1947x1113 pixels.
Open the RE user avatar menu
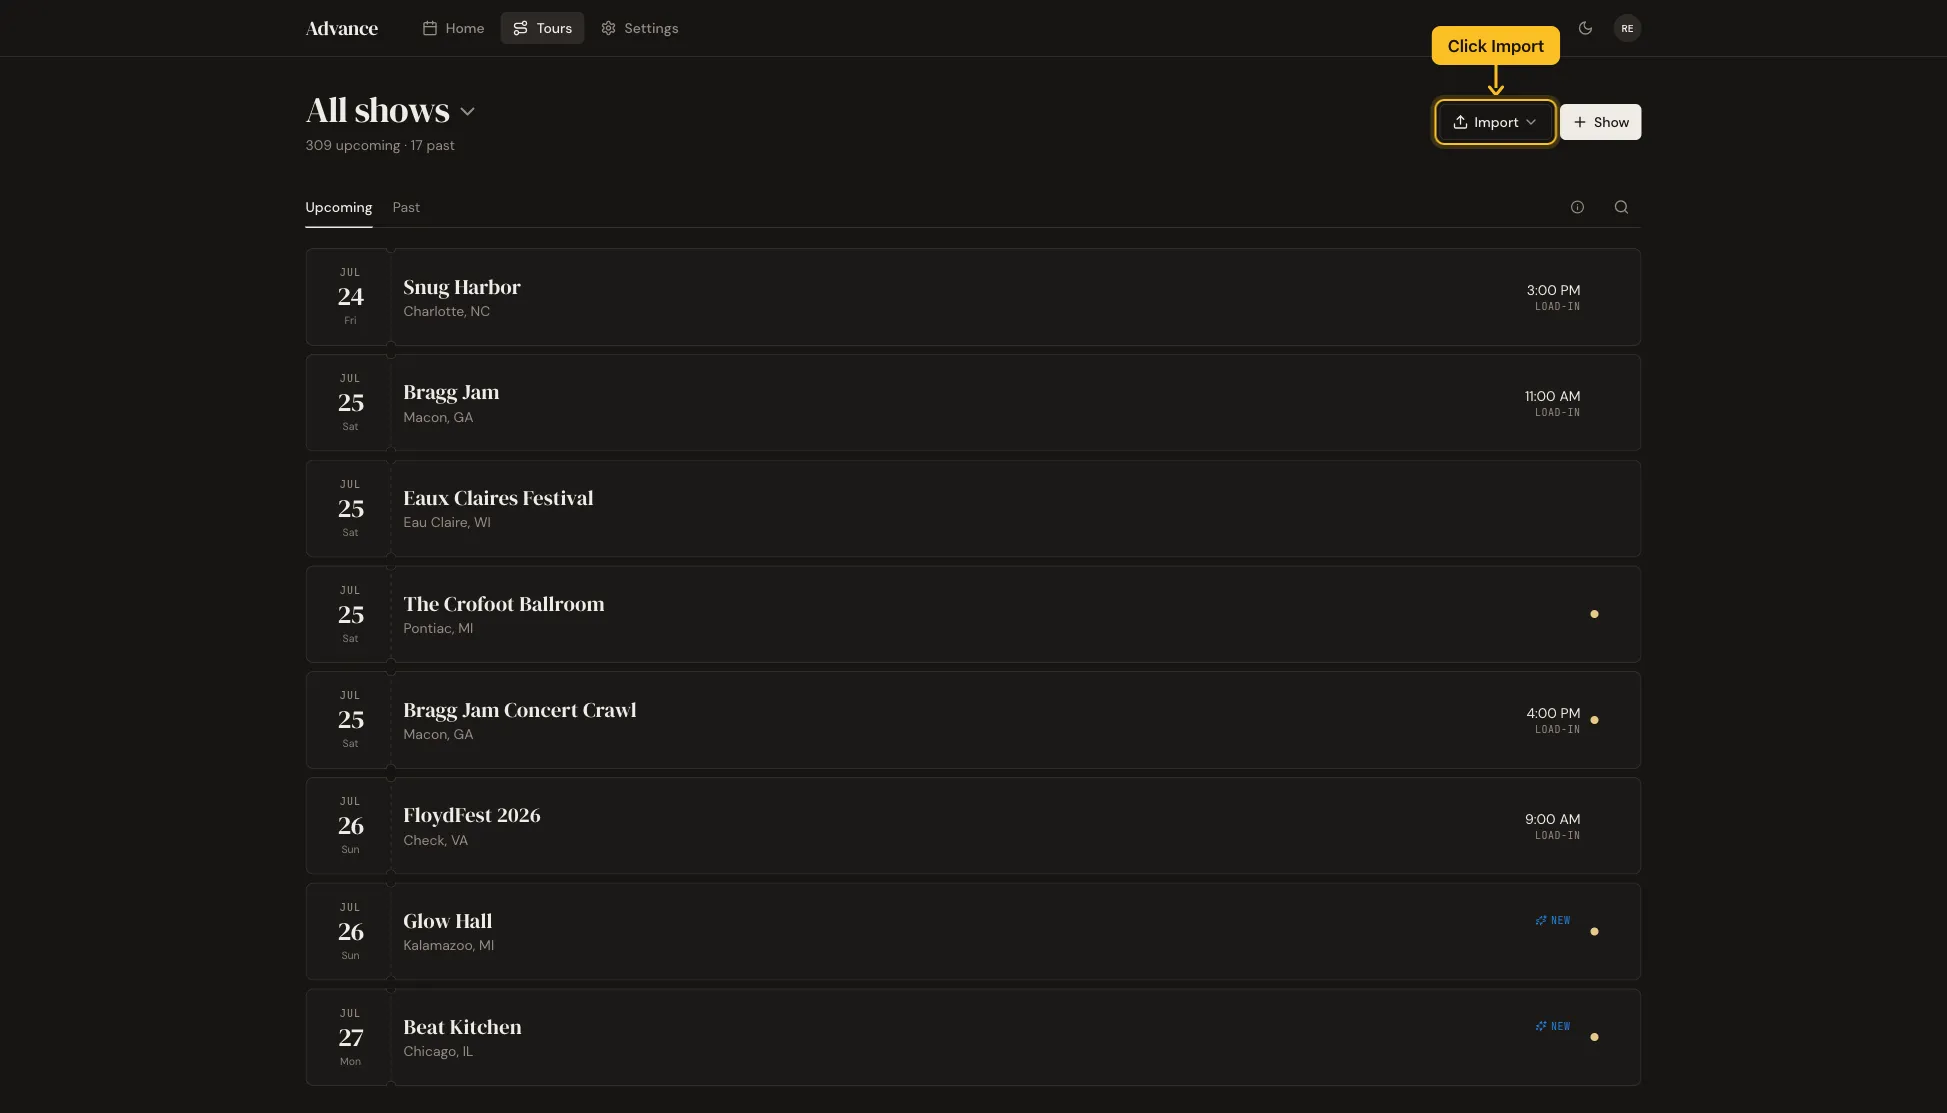coord(1627,28)
